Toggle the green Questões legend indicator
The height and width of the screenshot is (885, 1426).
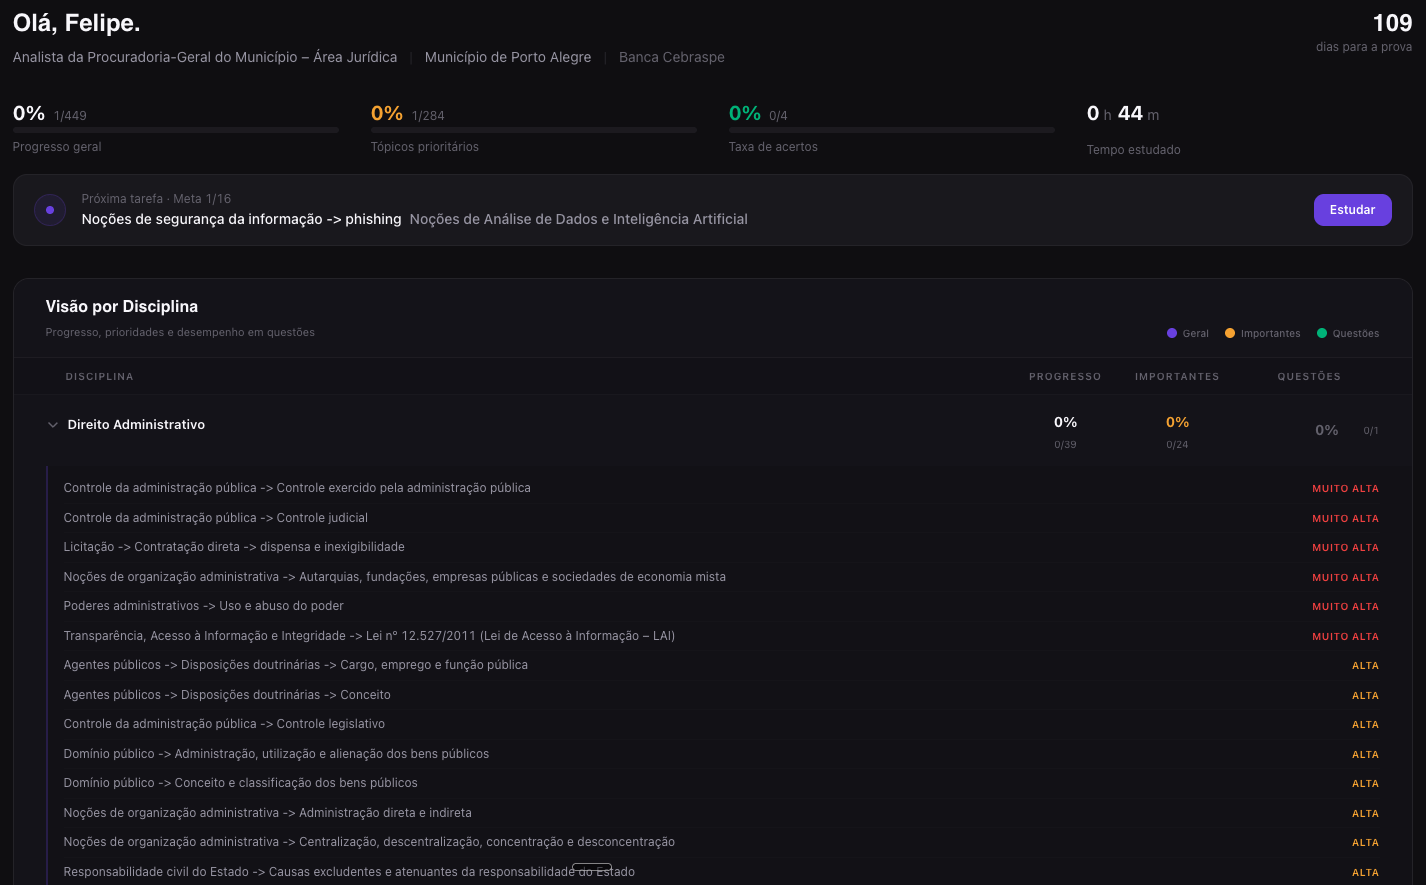1321,333
